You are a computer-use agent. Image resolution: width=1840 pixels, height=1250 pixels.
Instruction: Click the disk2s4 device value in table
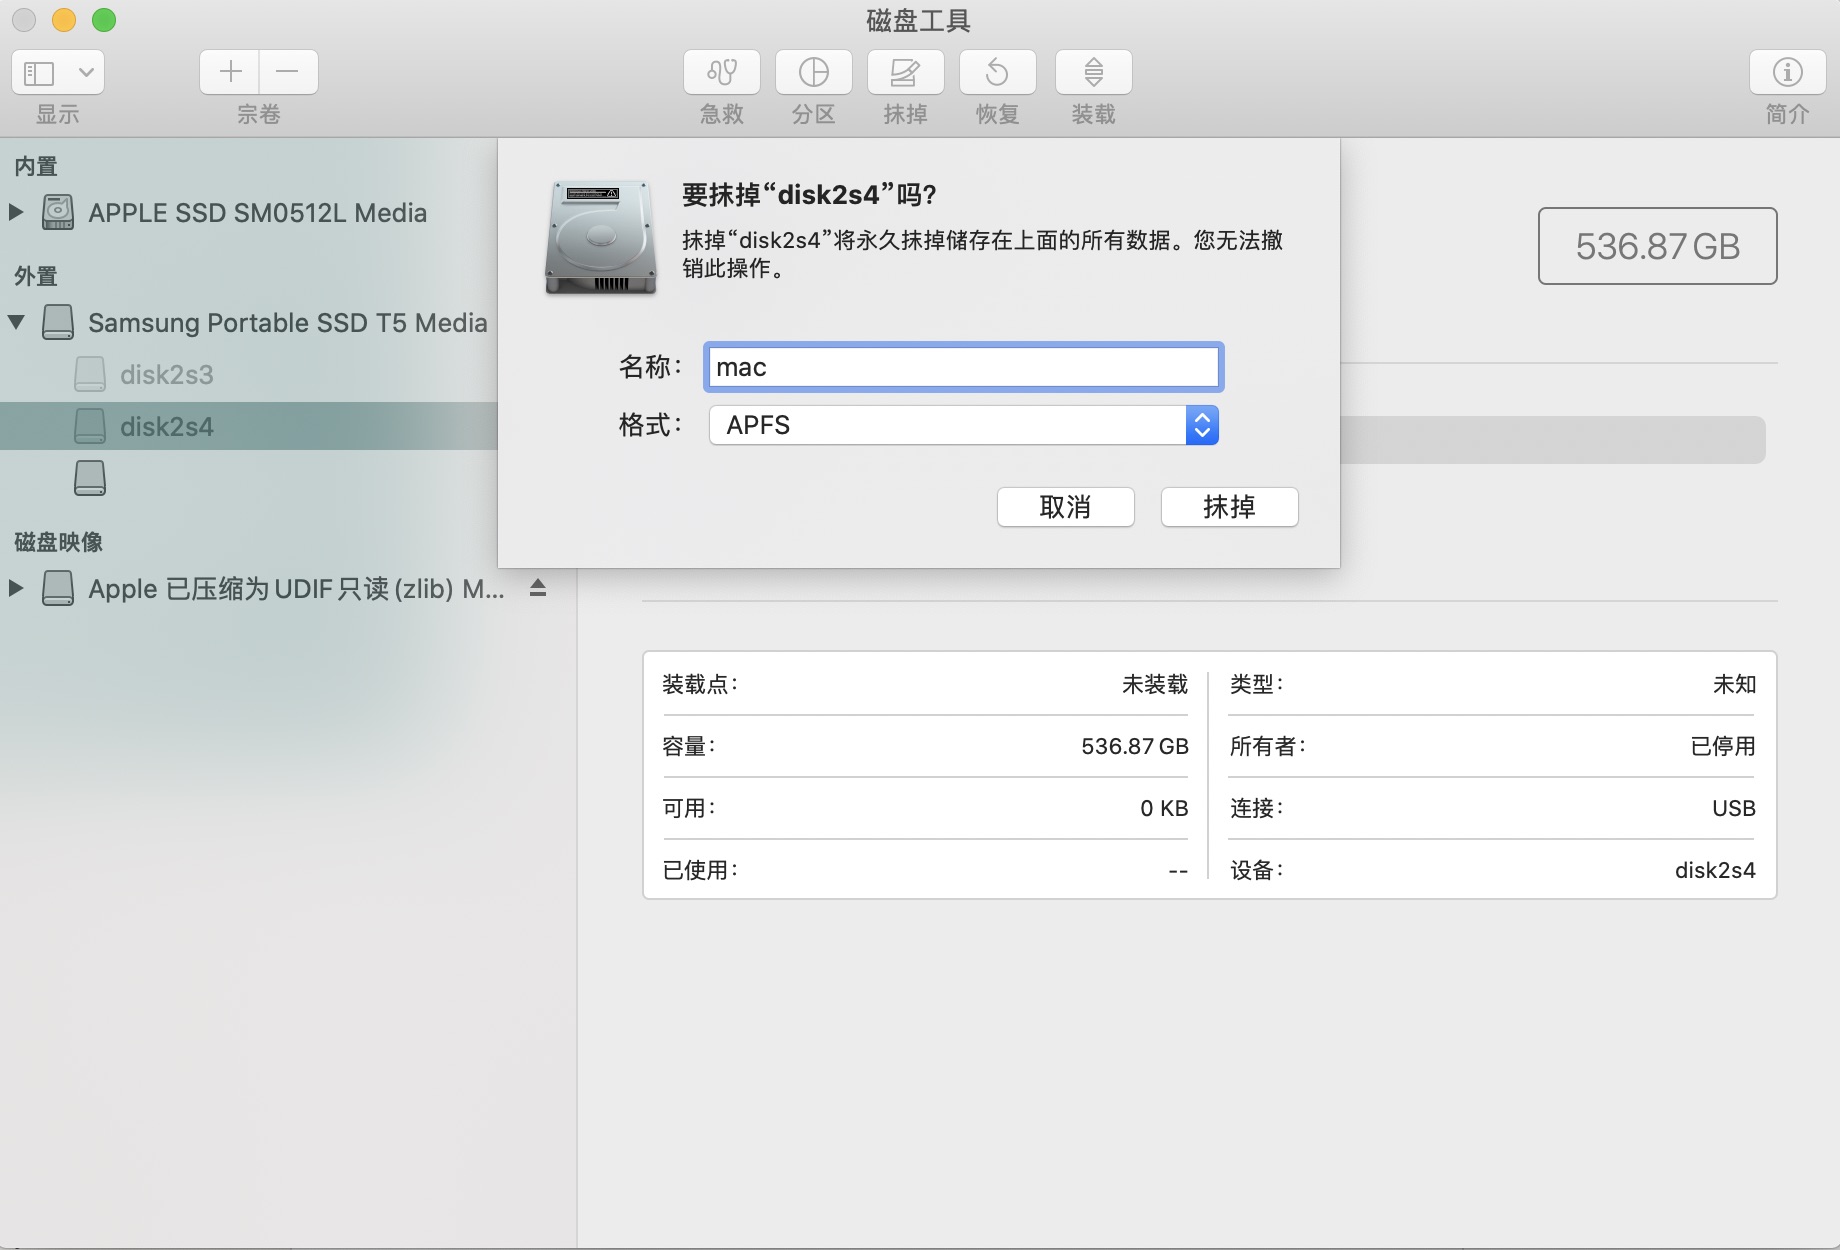(1715, 870)
